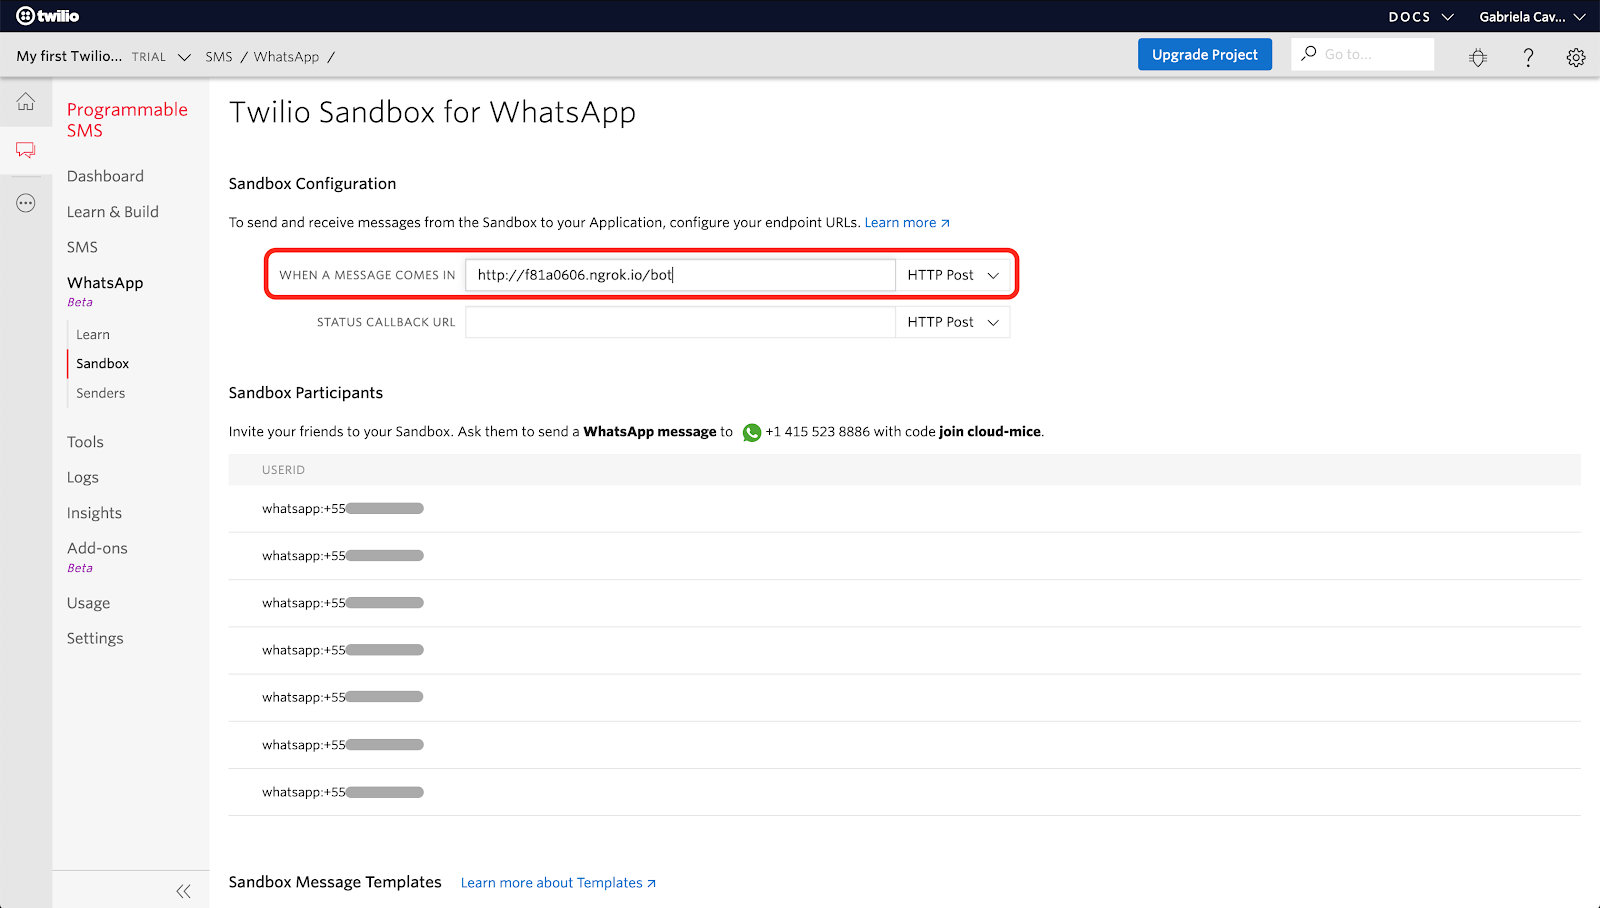
Task: Select Sandbox under WhatsApp
Action: coord(103,364)
